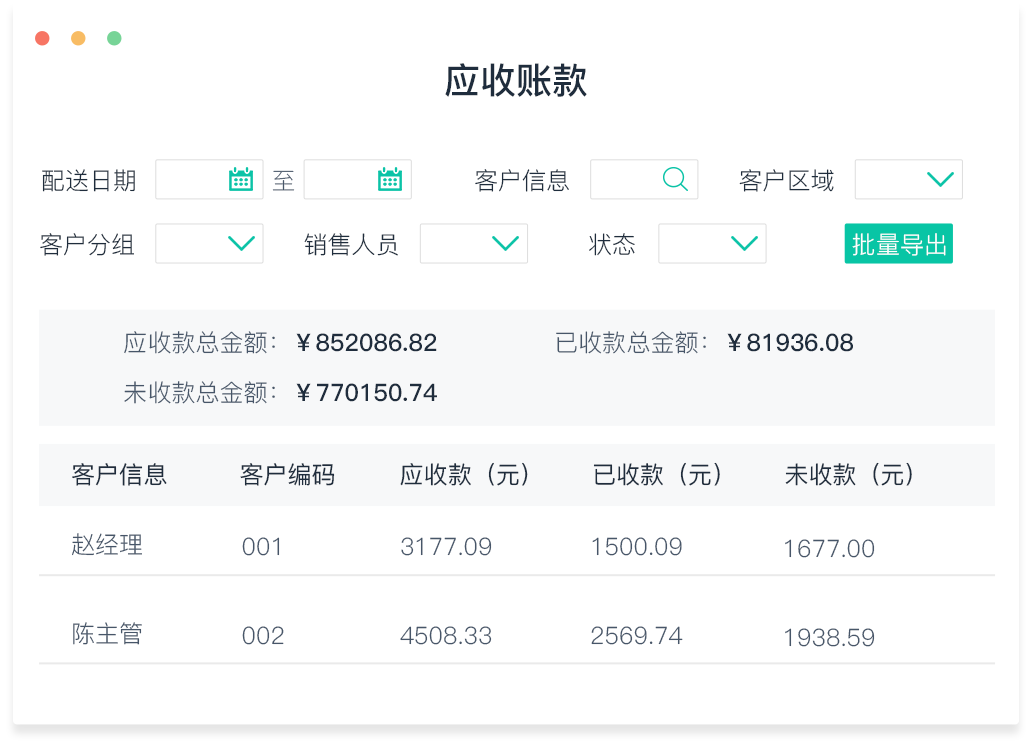The image size is (1032, 754).
Task: Click the 客户编码 column header
Action: click(x=287, y=475)
